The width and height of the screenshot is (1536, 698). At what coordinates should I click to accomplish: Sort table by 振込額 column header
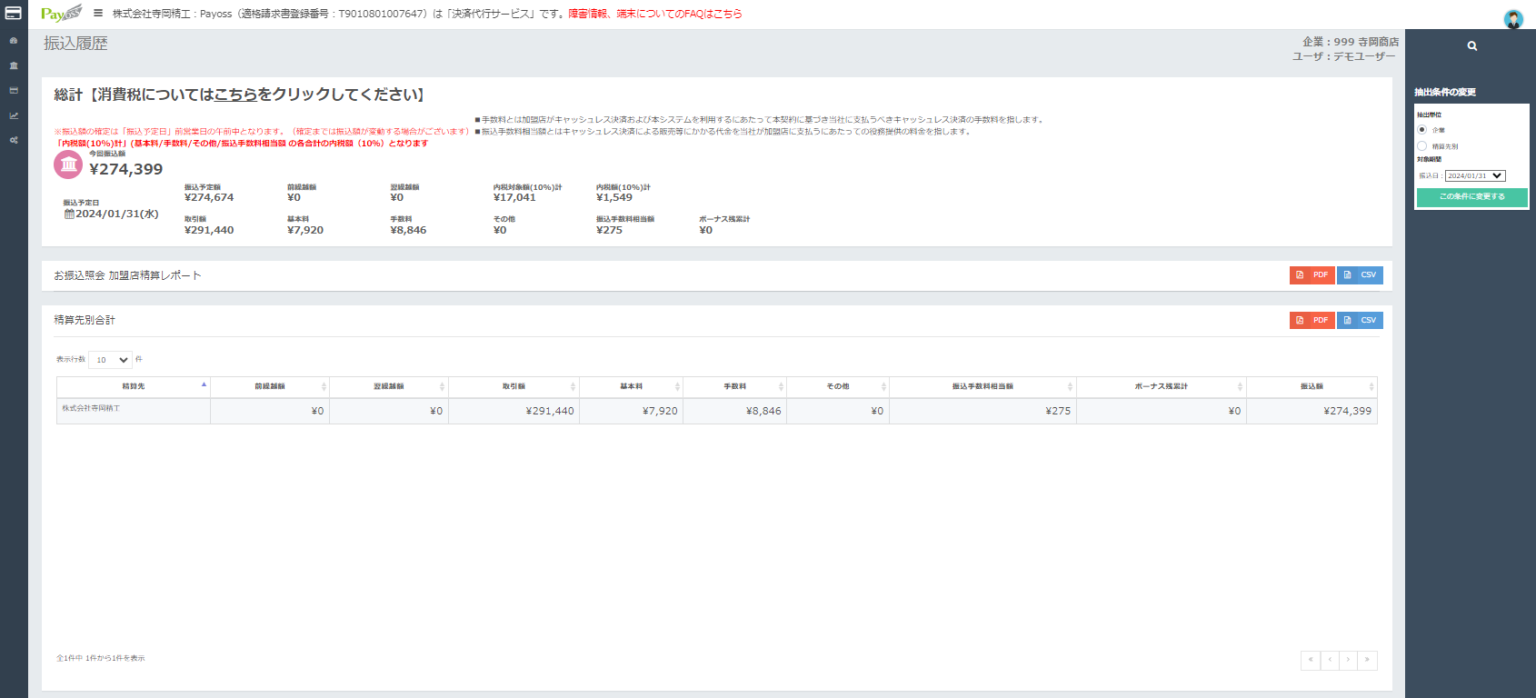1311,386
